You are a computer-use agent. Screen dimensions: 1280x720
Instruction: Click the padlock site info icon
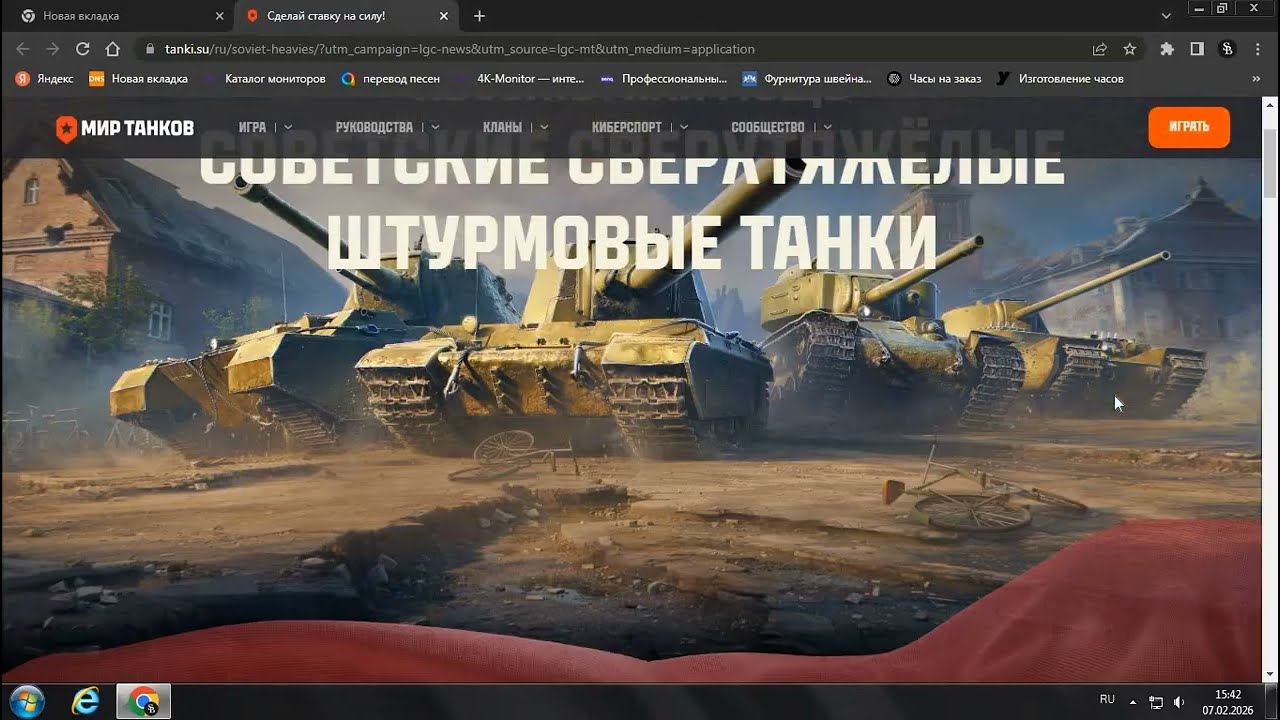coord(150,48)
